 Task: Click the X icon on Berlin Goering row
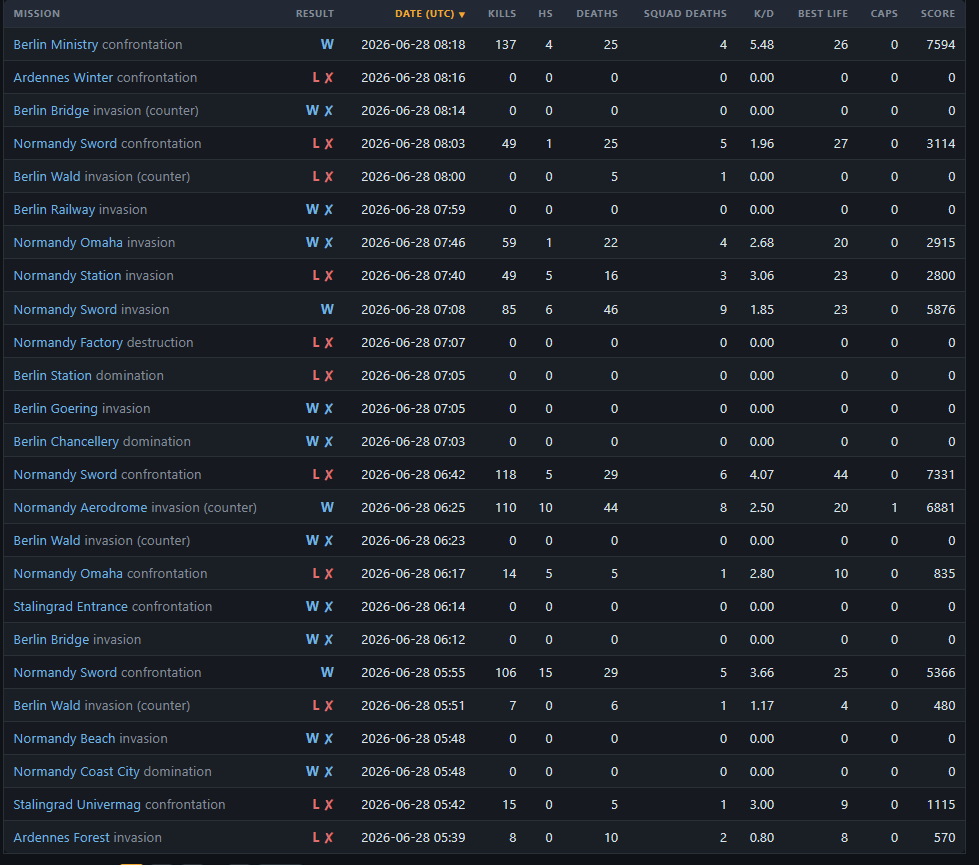(x=328, y=408)
